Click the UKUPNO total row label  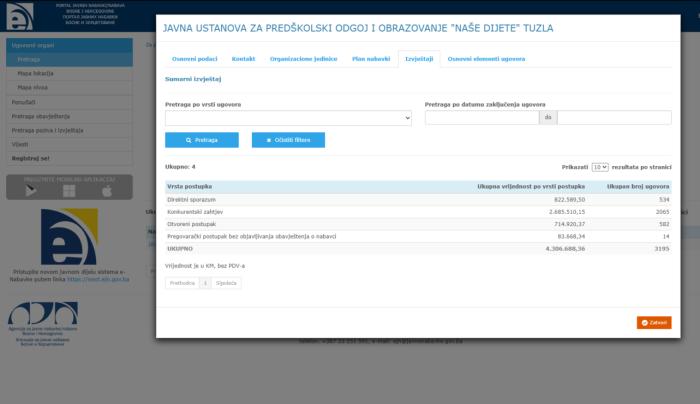click(x=180, y=249)
